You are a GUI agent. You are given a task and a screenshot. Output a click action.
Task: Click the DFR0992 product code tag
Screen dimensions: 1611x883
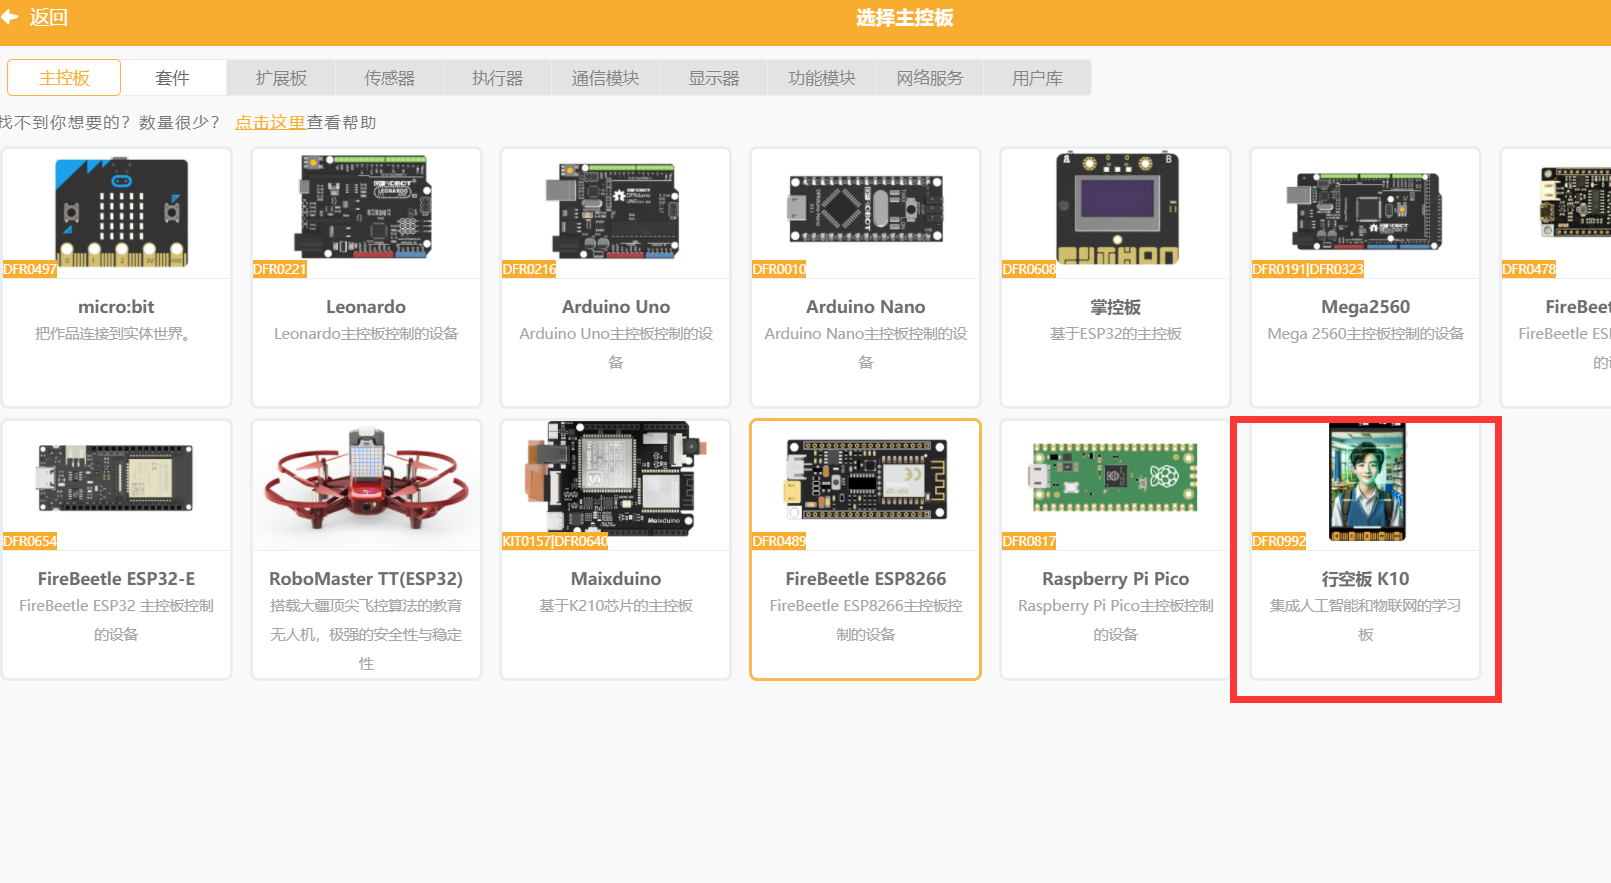(x=1279, y=541)
